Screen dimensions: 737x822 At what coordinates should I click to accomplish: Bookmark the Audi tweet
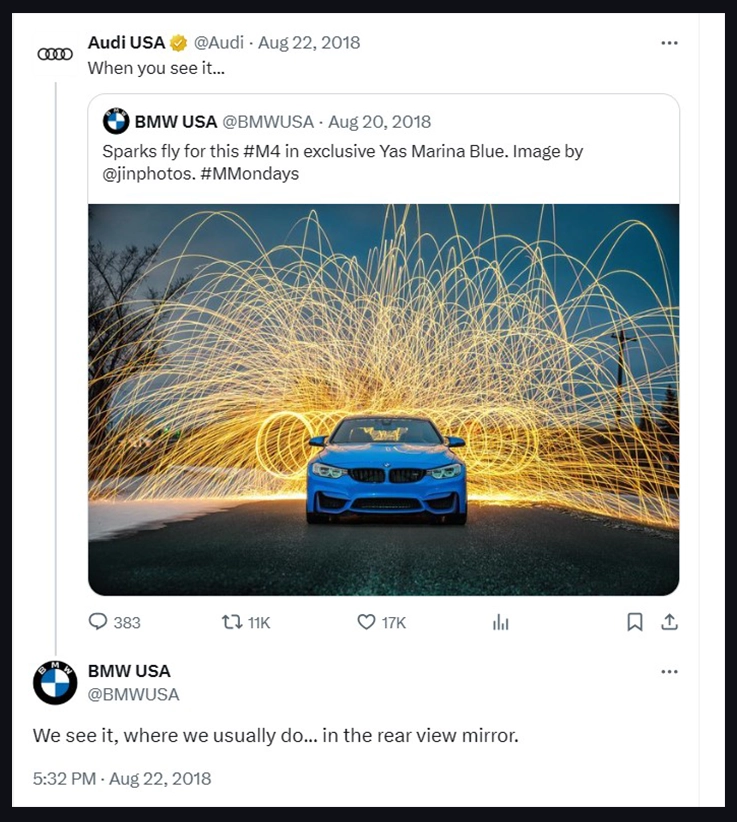point(634,622)
